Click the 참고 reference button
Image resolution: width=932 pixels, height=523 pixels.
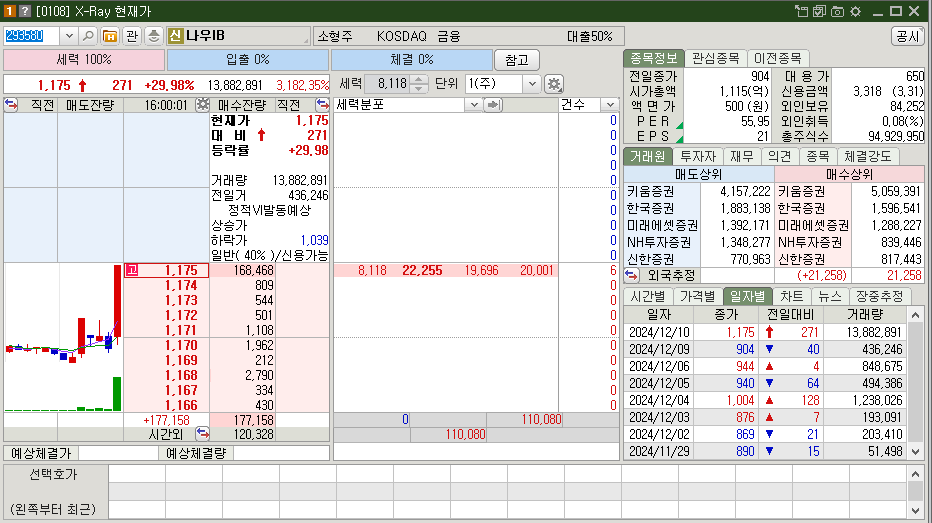point(517,60)
